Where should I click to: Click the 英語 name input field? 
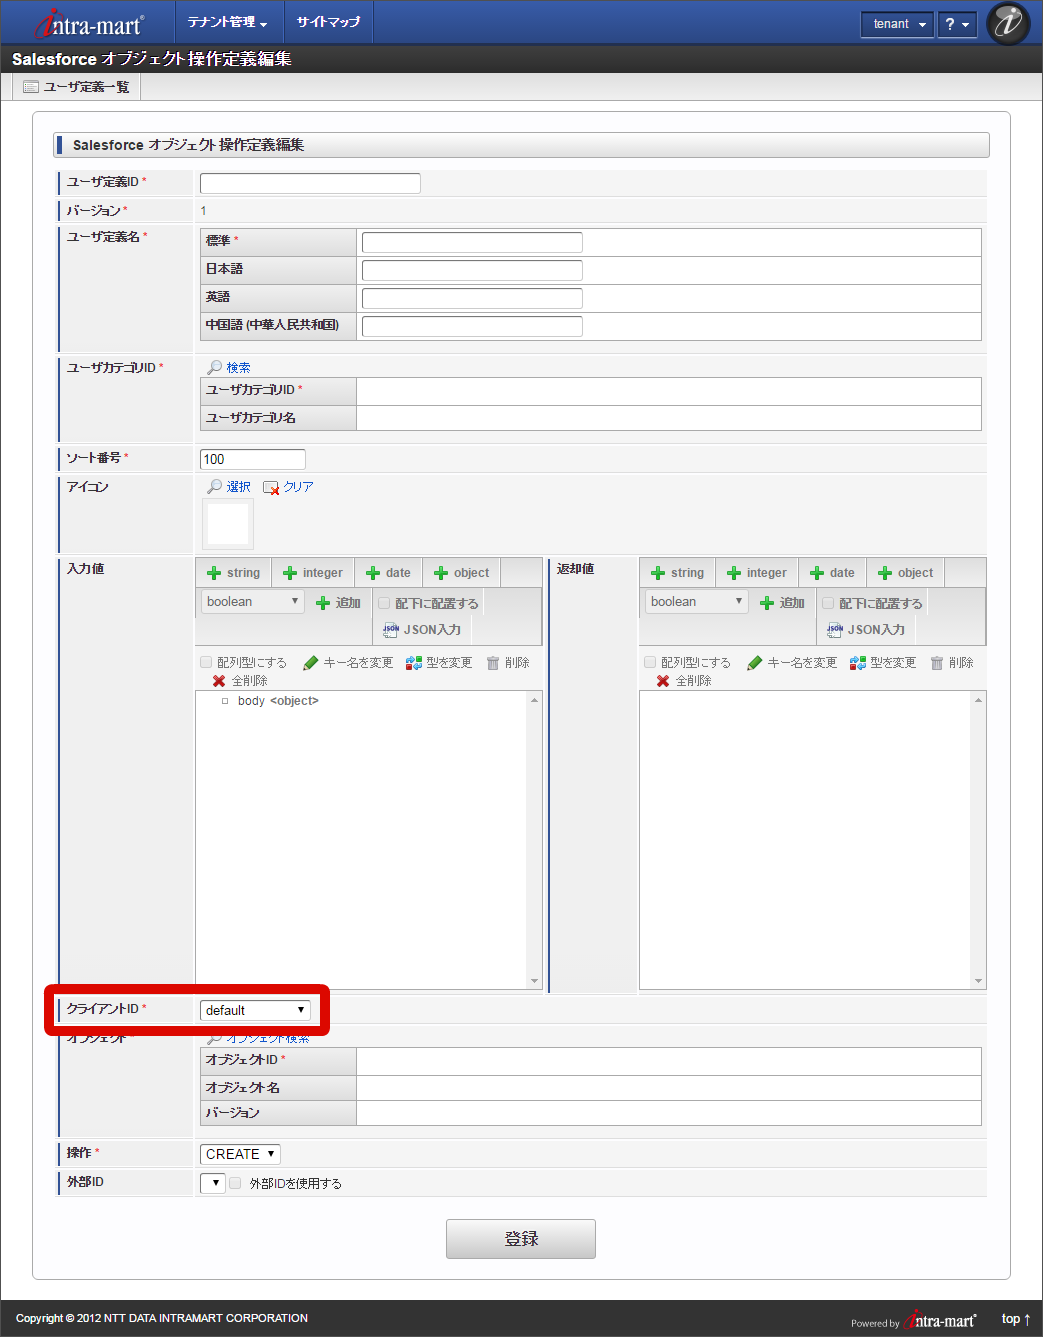click(x=472, y=298)
